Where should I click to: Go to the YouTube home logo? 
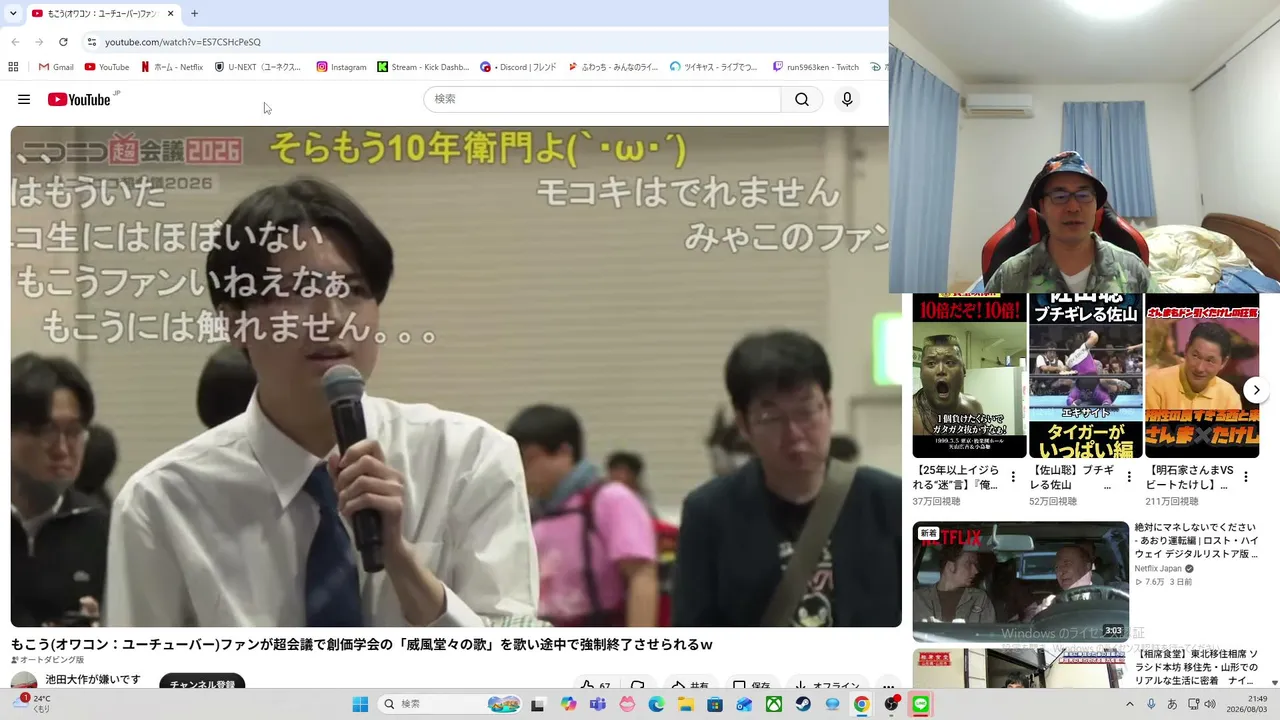click(79, 99)
